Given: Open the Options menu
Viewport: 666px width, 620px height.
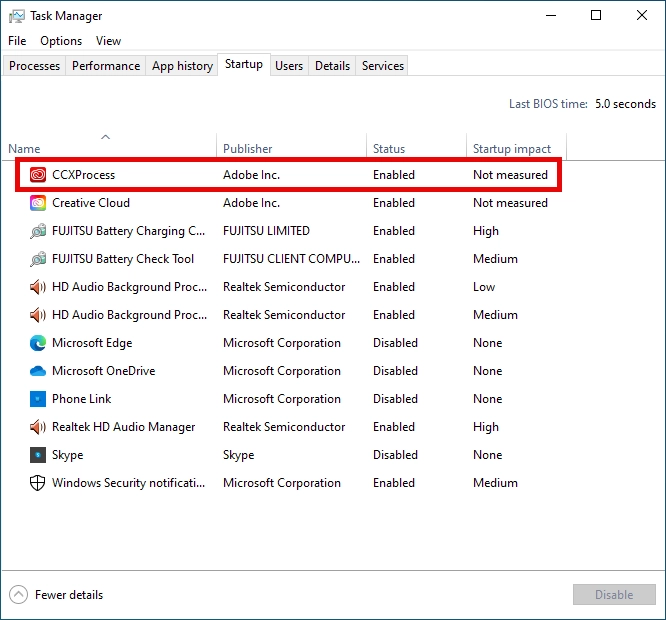Looking at the screenshot, I should pyautogui.click(x=61, y=41).
